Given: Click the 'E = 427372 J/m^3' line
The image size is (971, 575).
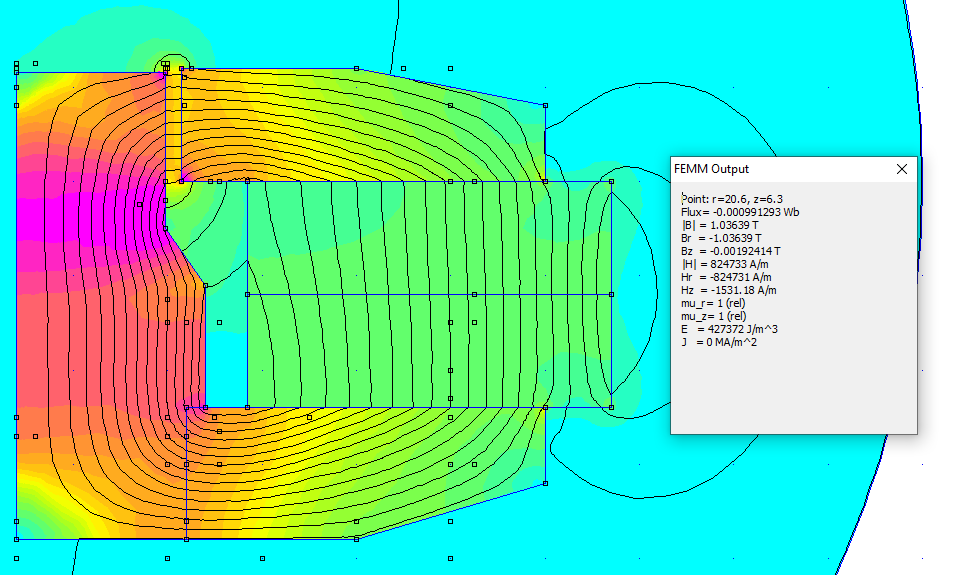Looking at the screenshot, I should click(729, 329).
